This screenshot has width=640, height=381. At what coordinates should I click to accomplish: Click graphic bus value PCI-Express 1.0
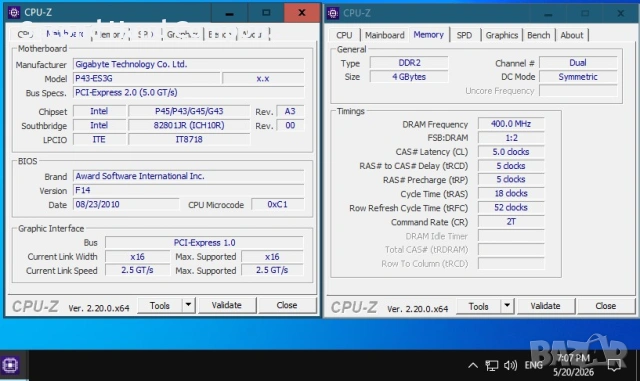pyautogui.click(x=204, y=243)
